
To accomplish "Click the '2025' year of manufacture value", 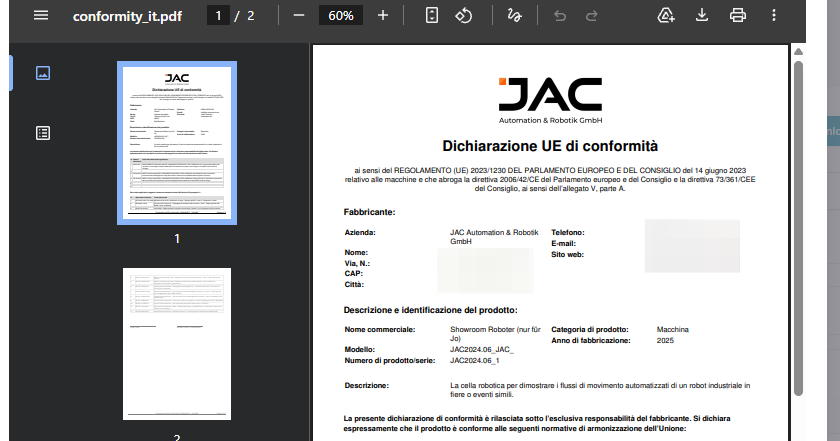I will (x=665, y=341).
